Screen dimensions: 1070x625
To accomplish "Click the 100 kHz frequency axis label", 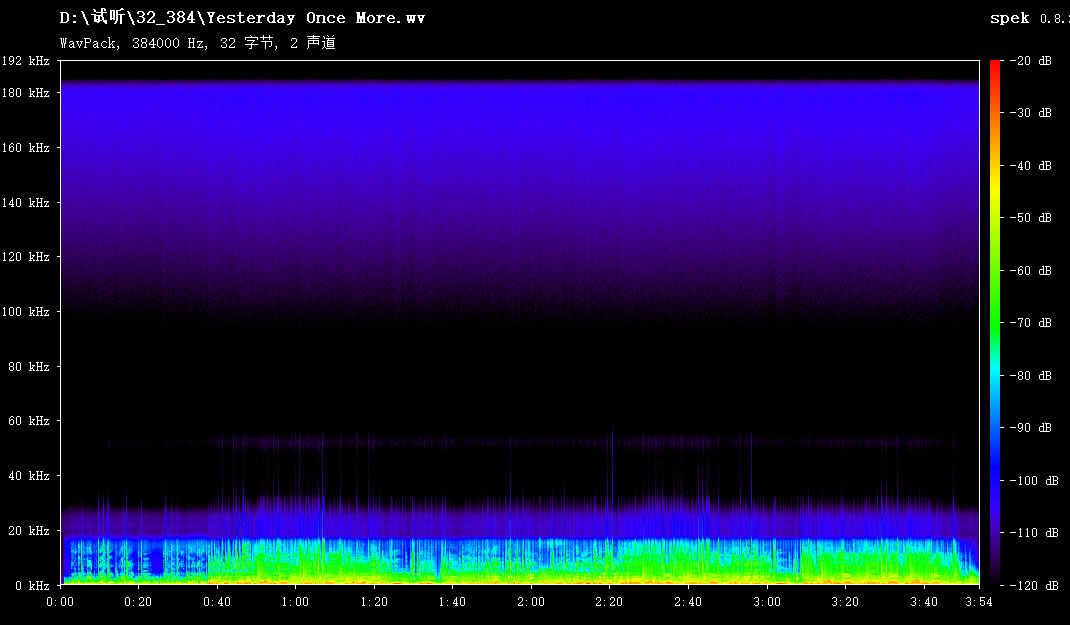I will pos(26,312).
